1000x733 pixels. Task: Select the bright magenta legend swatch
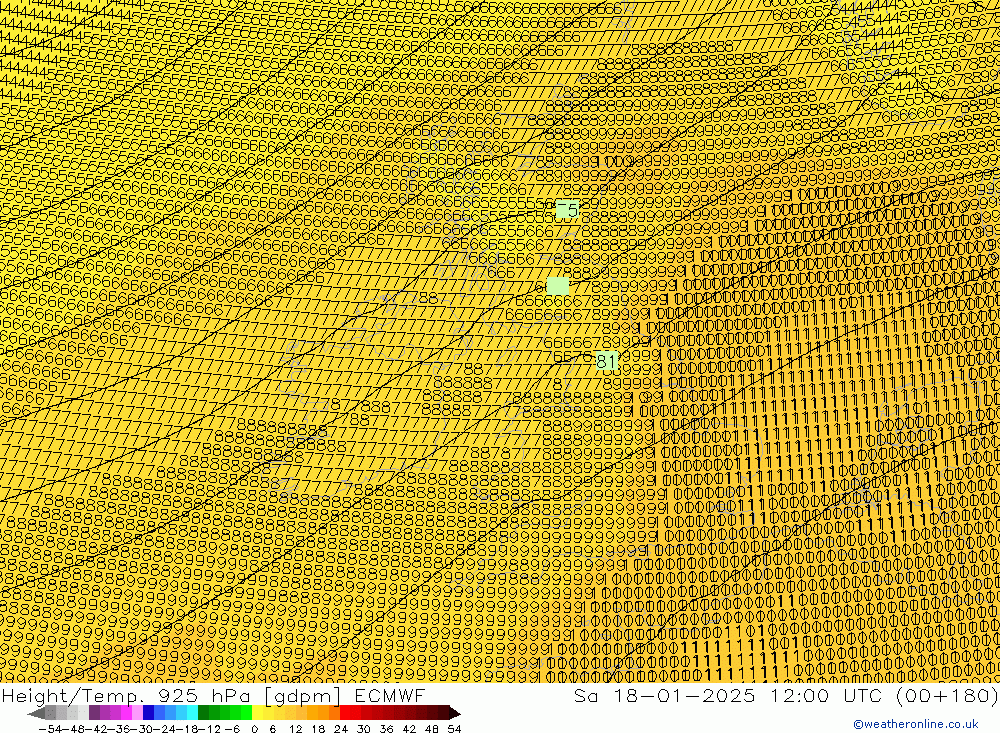click(x=126, y=713)
